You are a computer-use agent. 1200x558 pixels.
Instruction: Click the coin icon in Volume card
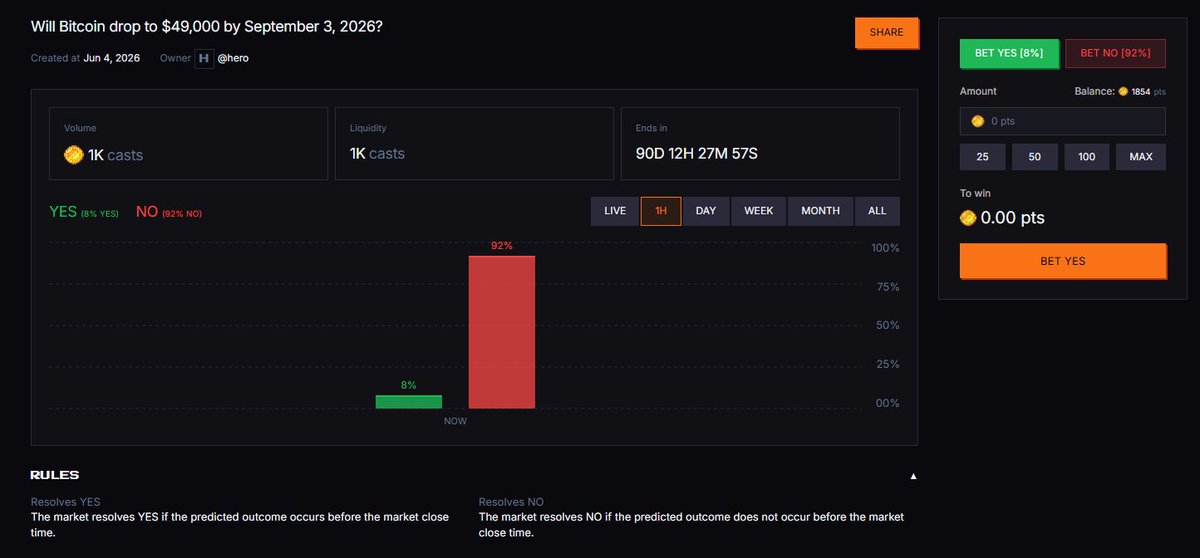click(73, 154)
